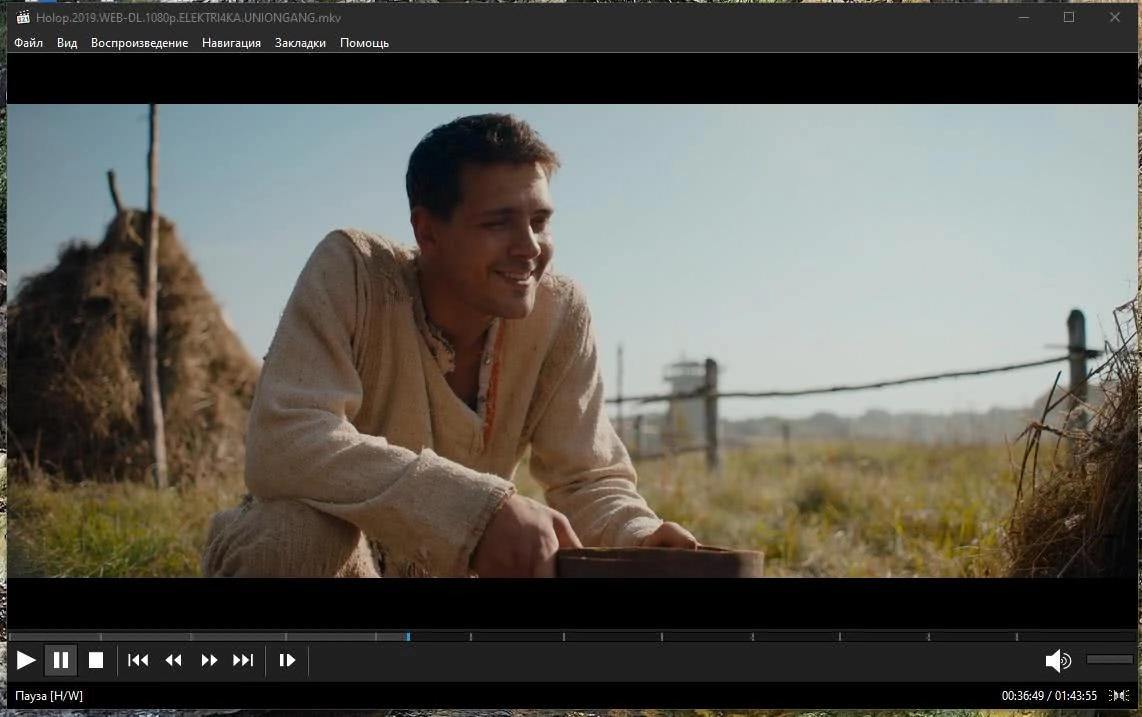Start playback with the Play button
Screen dimensions: 1142x717
pos(26,660)
